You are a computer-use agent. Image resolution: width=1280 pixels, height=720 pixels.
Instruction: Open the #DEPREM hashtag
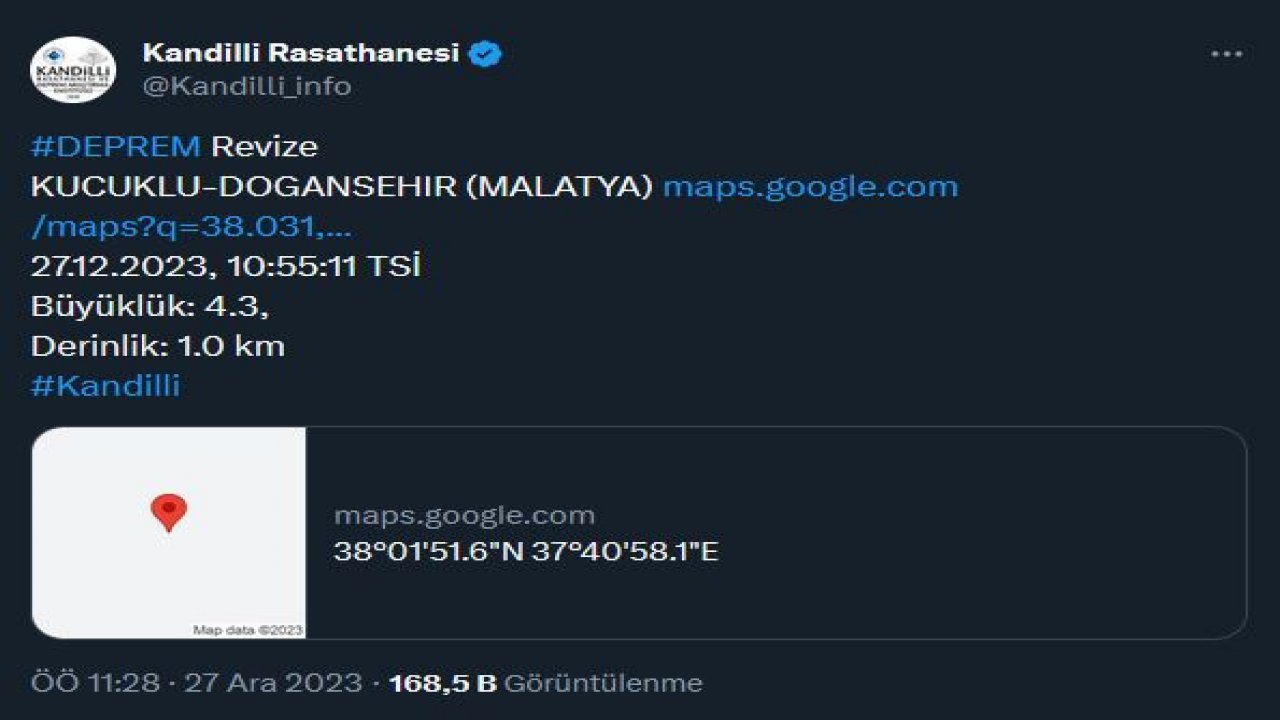tap(112, 146)
